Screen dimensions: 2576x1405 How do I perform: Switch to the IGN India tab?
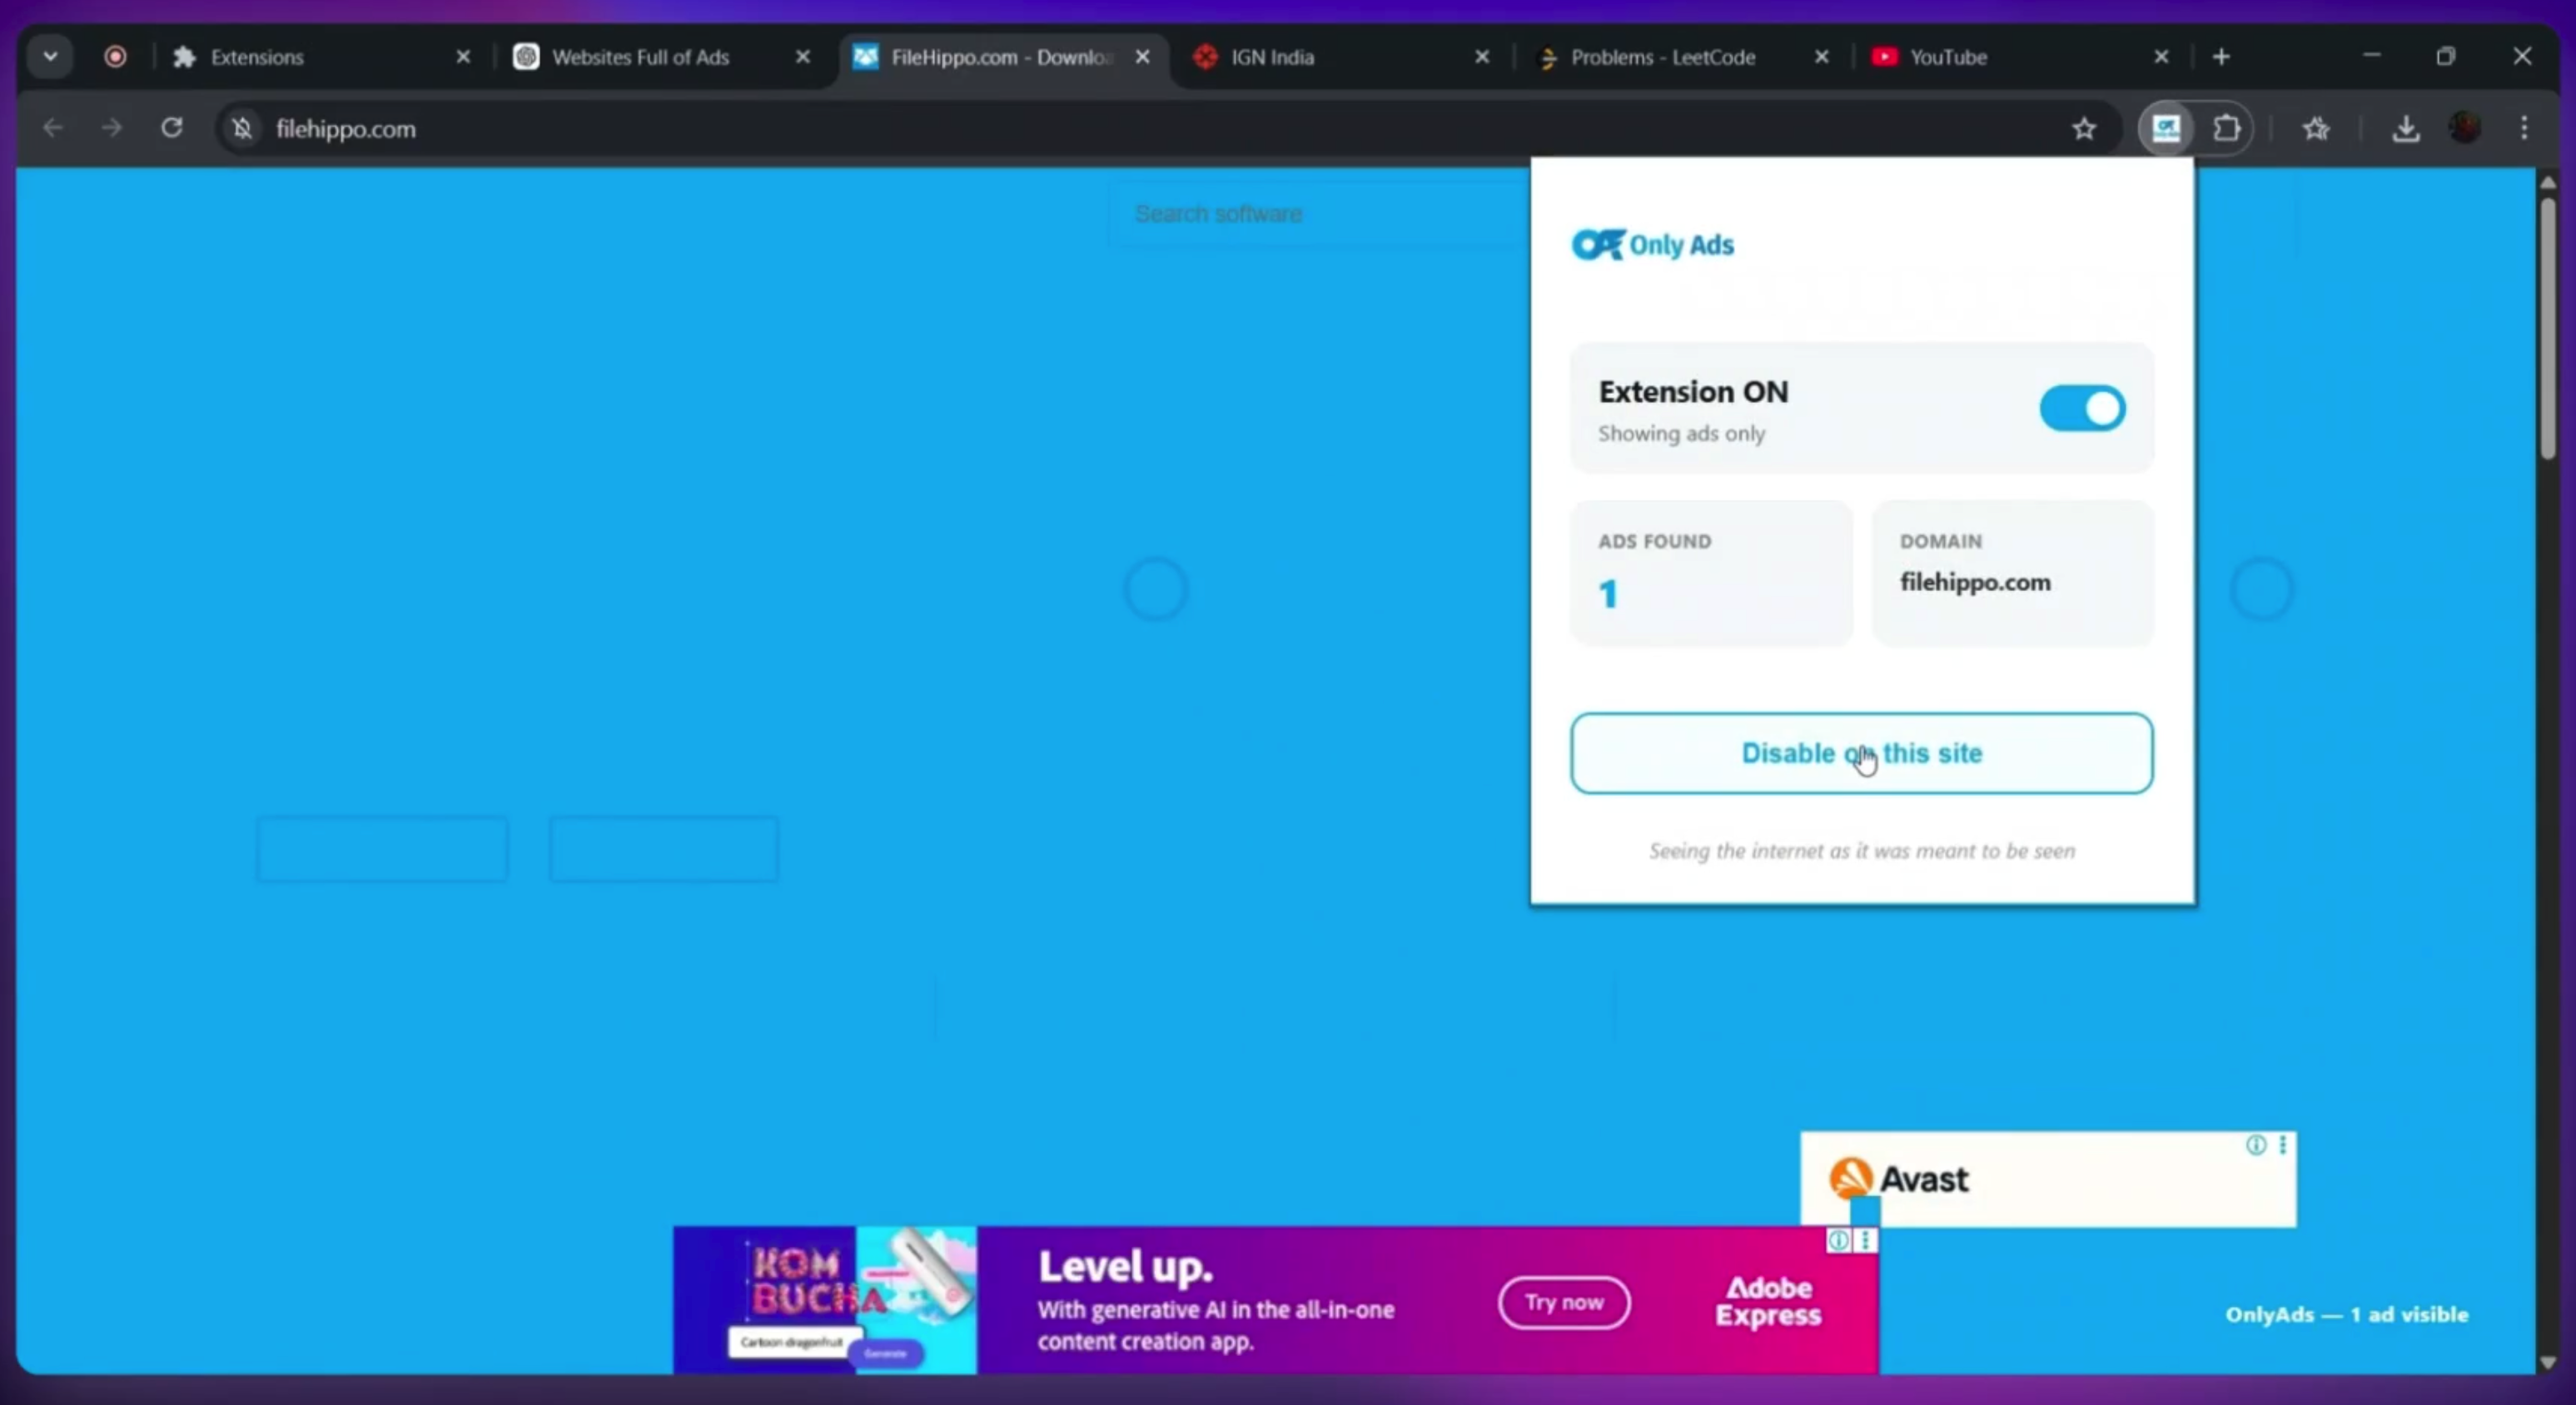click(x=1272, y=57)
